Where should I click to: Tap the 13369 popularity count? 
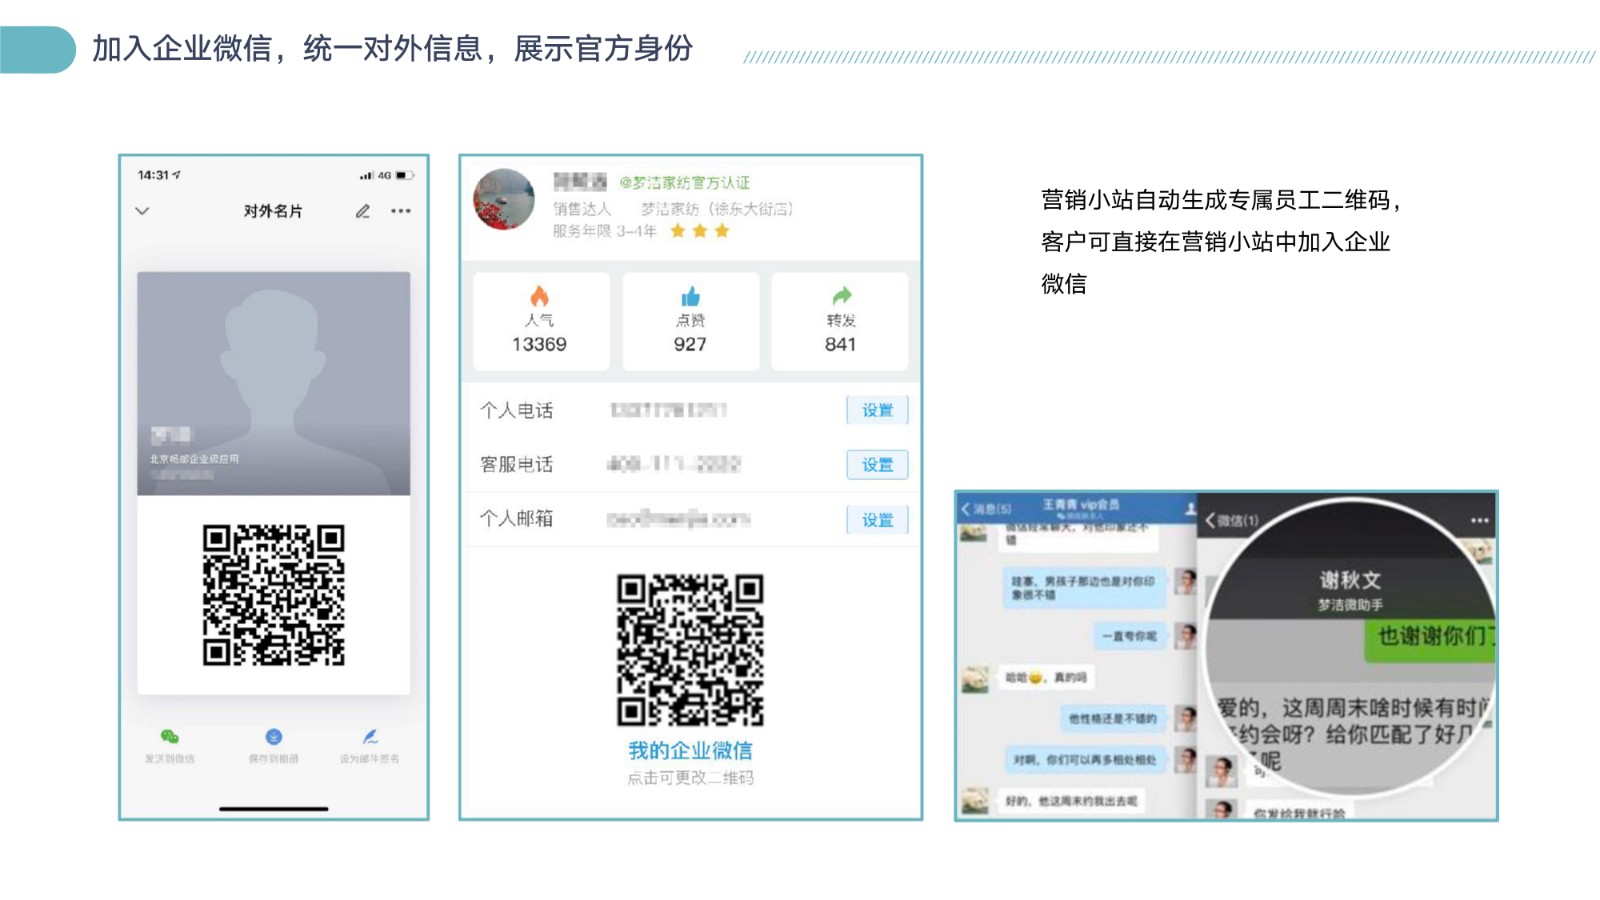pos(539,344)
